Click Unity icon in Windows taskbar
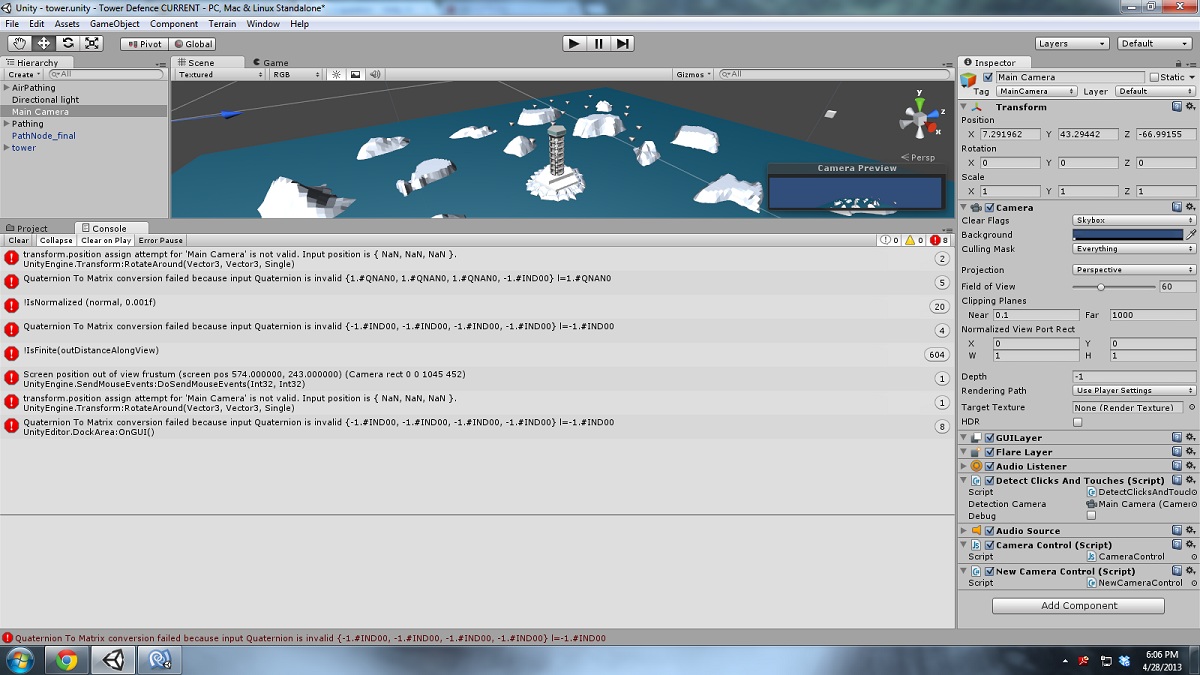Viewport: 1200px width, 675px height. point(113,660)
